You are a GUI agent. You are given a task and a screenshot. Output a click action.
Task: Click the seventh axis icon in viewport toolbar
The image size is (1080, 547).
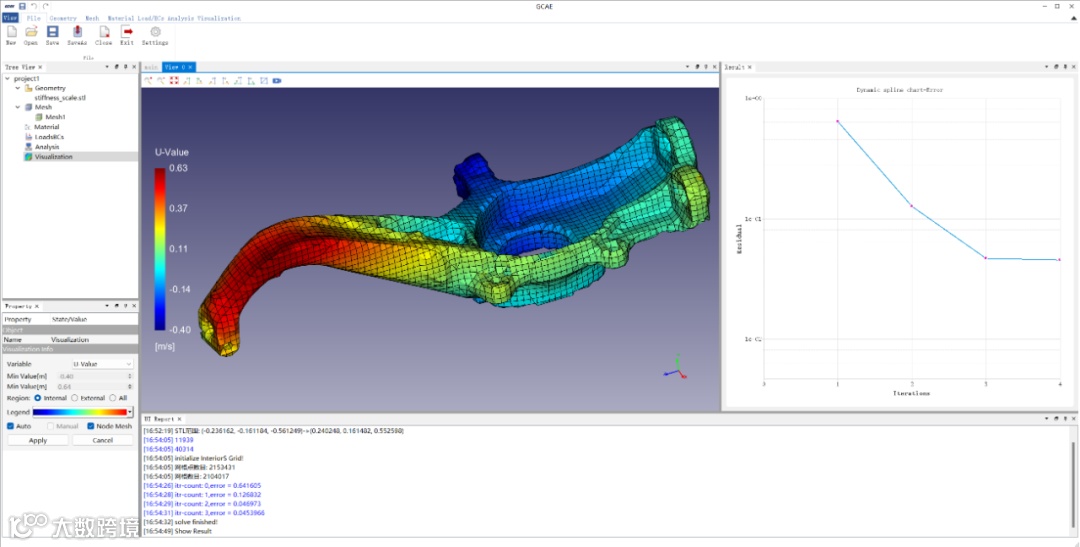click(225, 81)
